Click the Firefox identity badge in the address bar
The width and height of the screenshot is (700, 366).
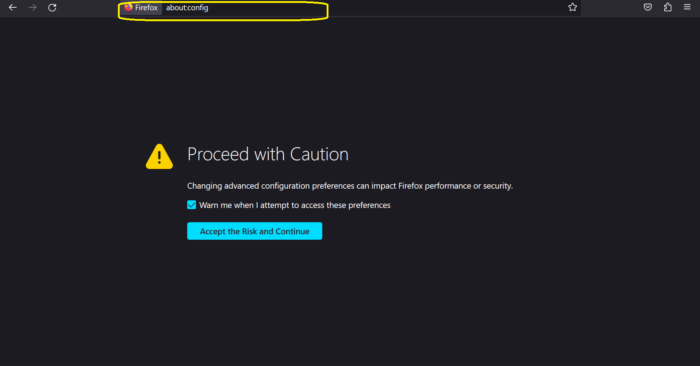(x=141, y=8)
